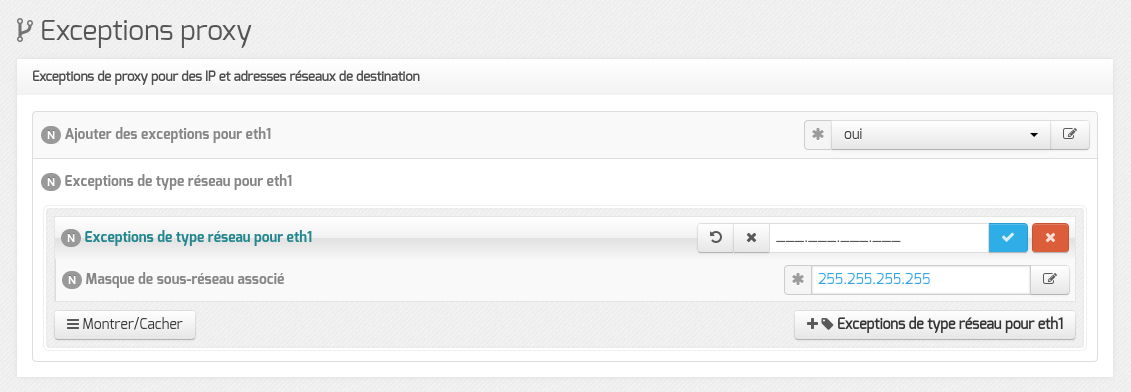Viewport: 1131px width, 392px height.
Task: Click the N badge next to Ajouter des exceptions
Action: (50, 135)
